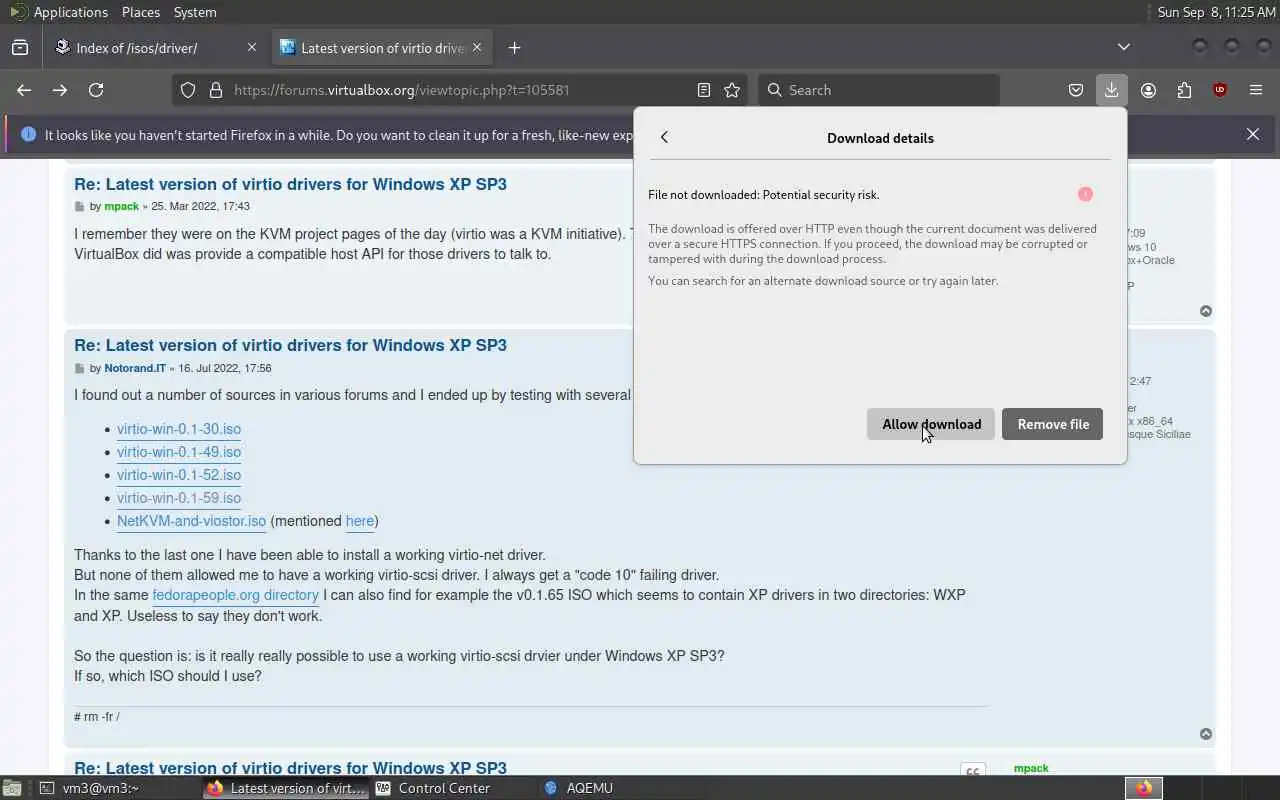Click the quote button on the bottom post

[973, 771]
